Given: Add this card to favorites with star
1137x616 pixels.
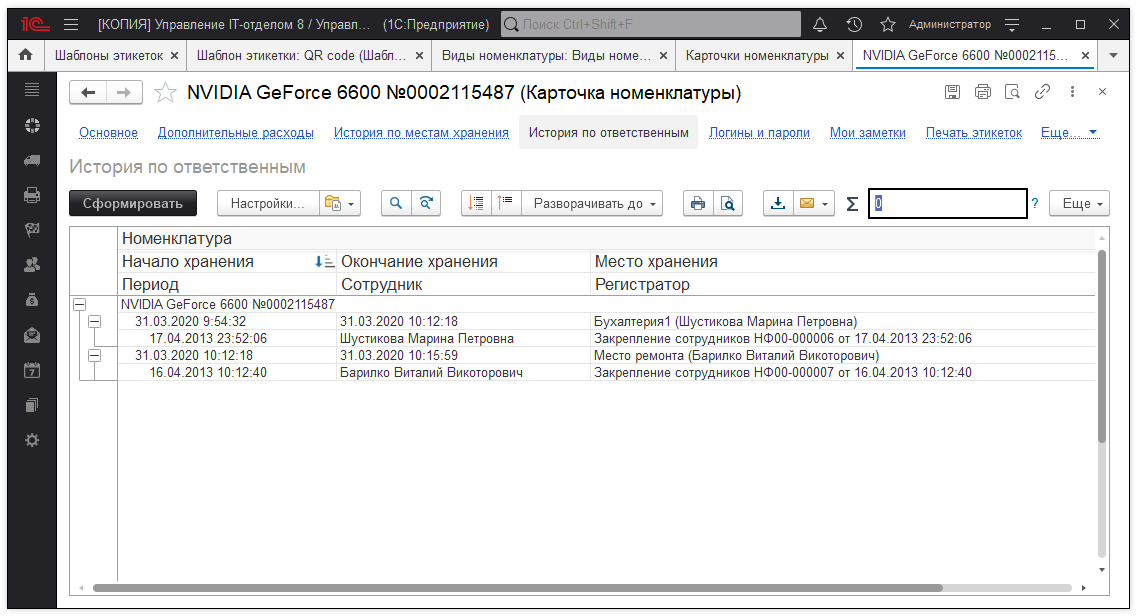Looking at the screenshot, I should click(165, 93).
